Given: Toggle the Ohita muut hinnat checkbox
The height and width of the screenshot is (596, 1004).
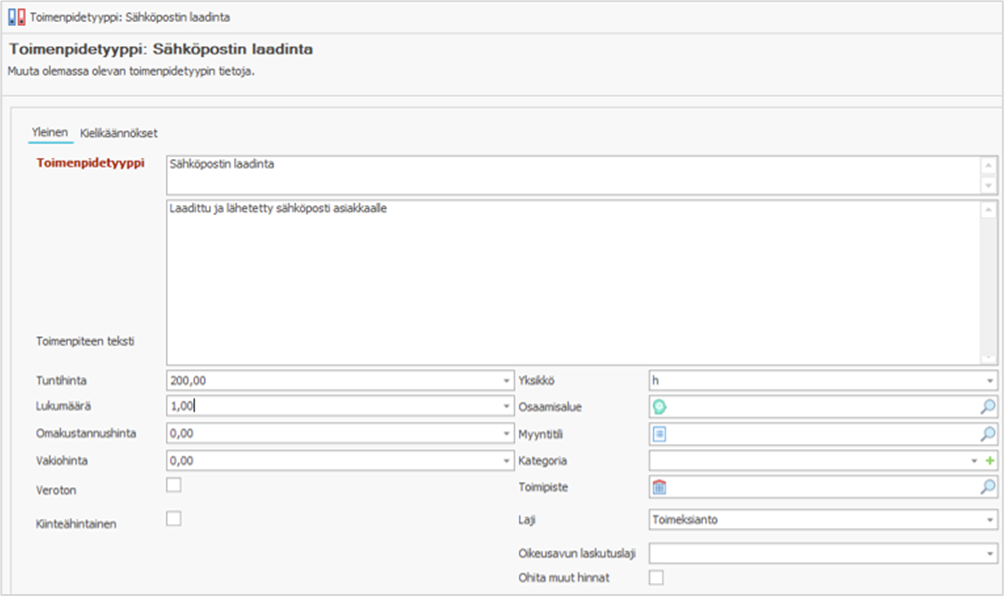Looking at the screenshot, I should (x=657, y=577).
